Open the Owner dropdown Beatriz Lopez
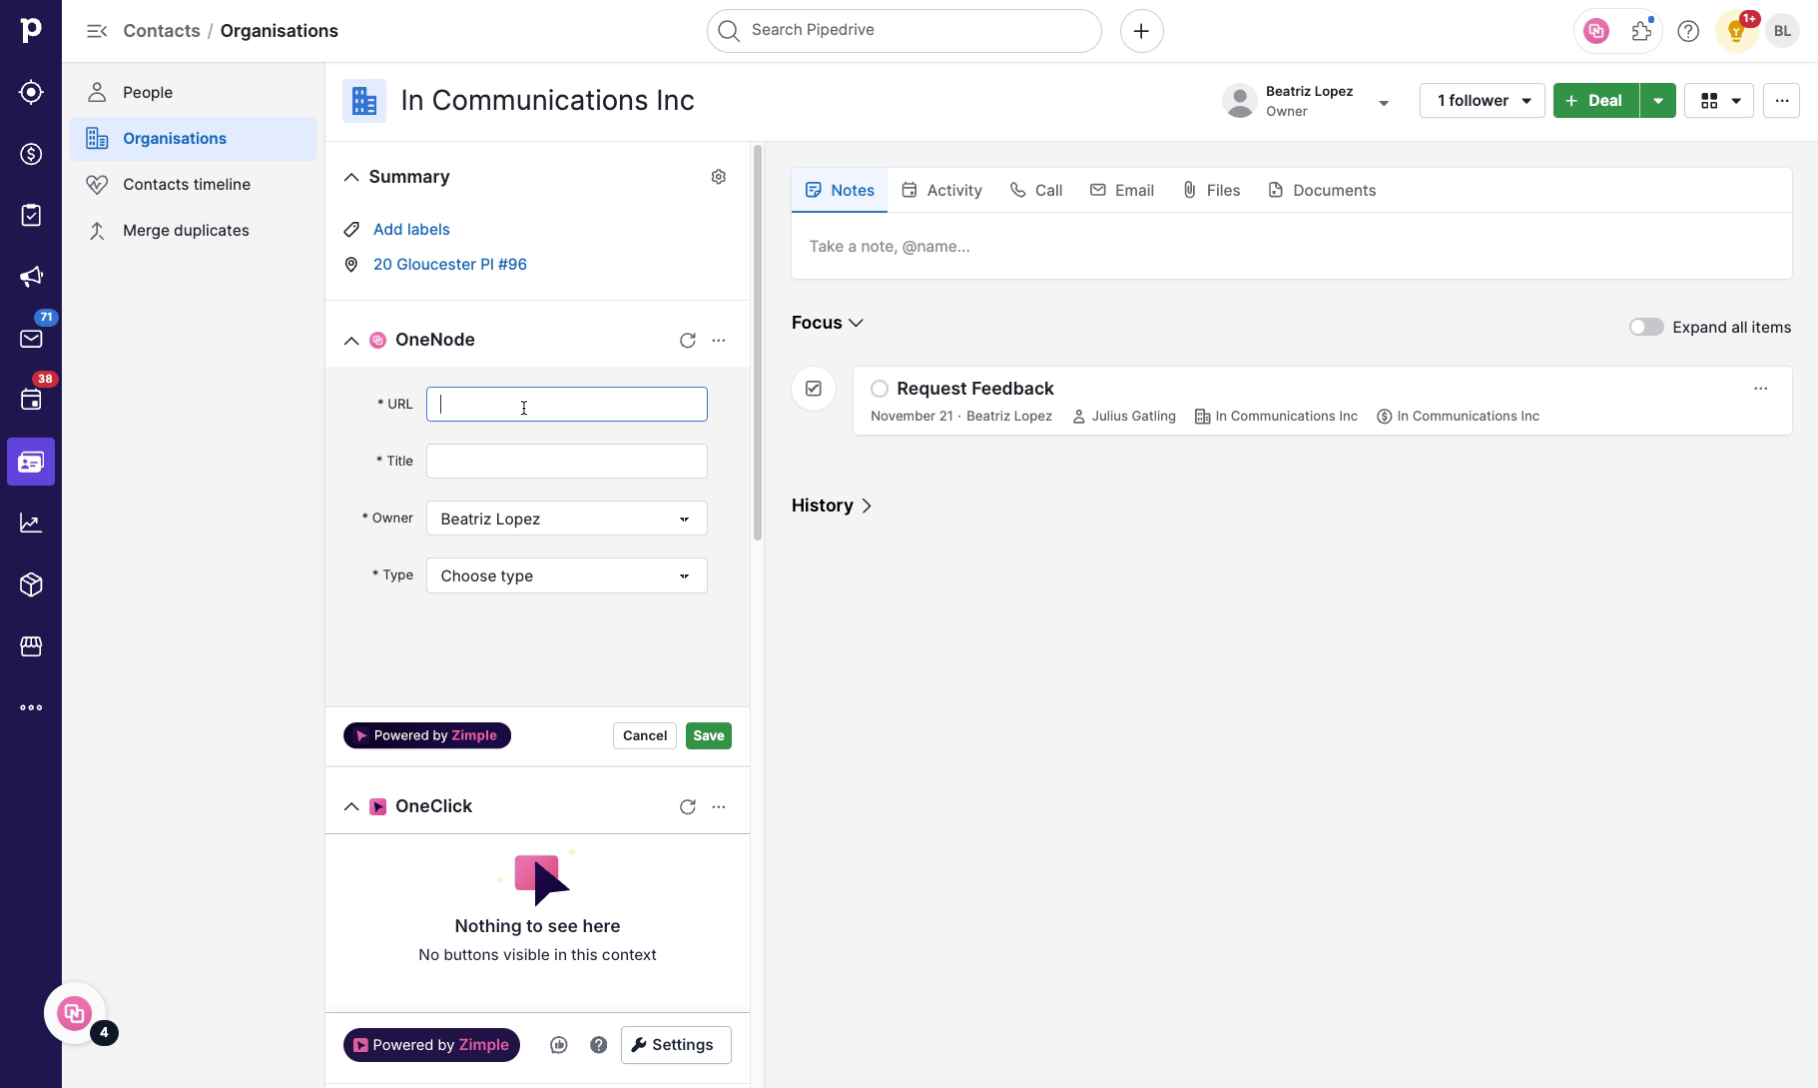Image resolution: width=1818 pixels, height=1088 pixels. tap(566, 518)
